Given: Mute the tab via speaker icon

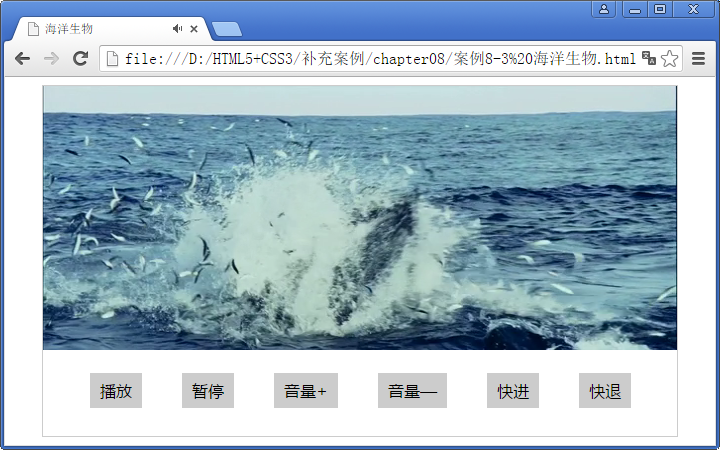Looking at the screenshot, I should pyautogui.click(x=178, y=29).
